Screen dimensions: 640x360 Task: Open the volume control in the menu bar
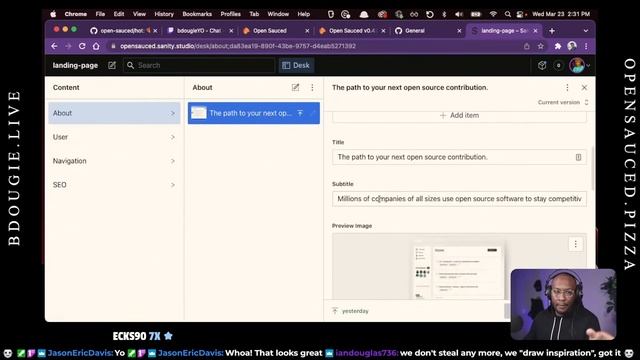tap(459, 14)
